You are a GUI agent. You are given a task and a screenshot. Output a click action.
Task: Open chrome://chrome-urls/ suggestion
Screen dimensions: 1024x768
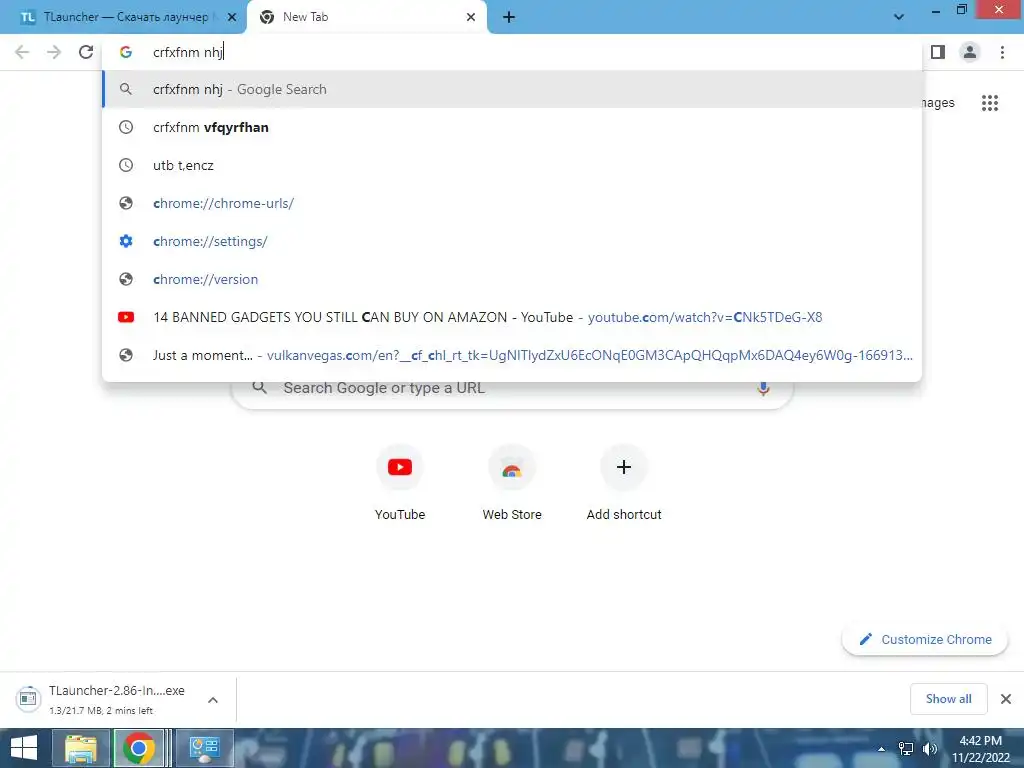coord(512,203)
